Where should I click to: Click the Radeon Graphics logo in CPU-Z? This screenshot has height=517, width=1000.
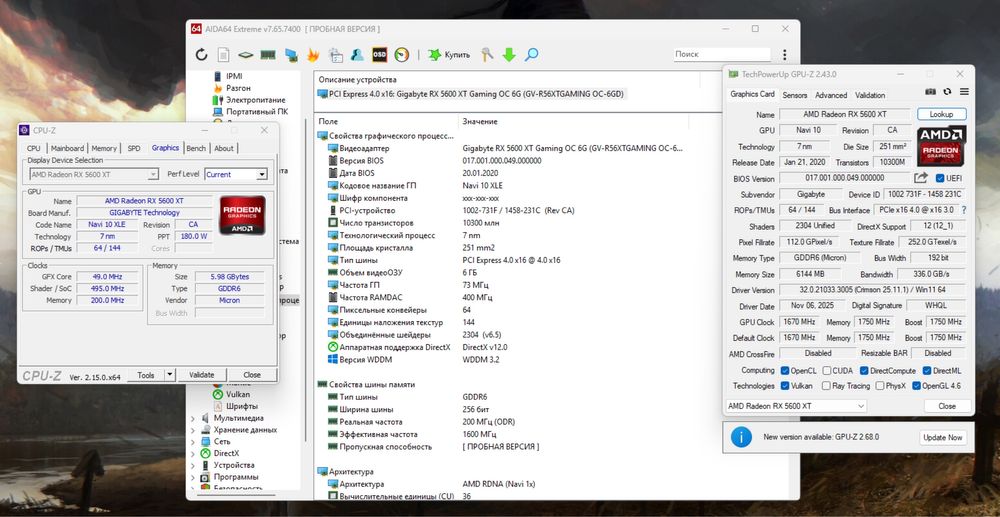click(242, 215)
